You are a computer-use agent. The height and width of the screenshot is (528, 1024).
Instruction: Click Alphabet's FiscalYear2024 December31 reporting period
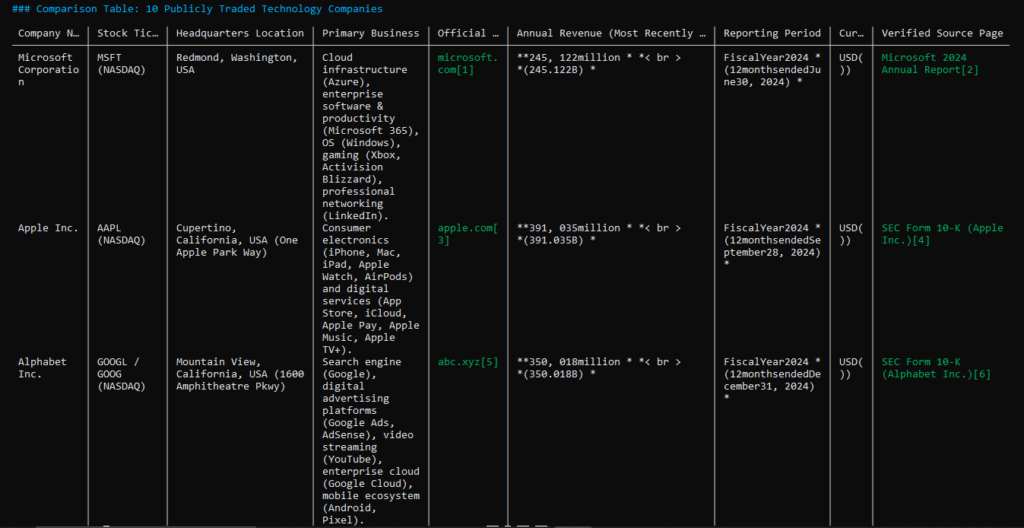coord(772,380)
